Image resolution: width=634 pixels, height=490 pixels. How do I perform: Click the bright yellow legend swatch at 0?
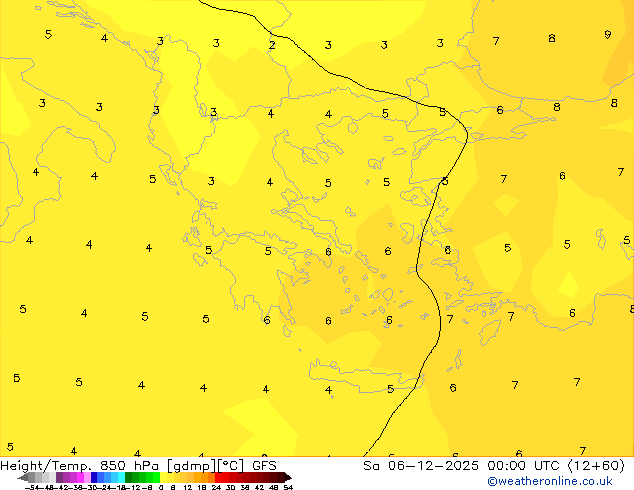[x=163, y=477]
